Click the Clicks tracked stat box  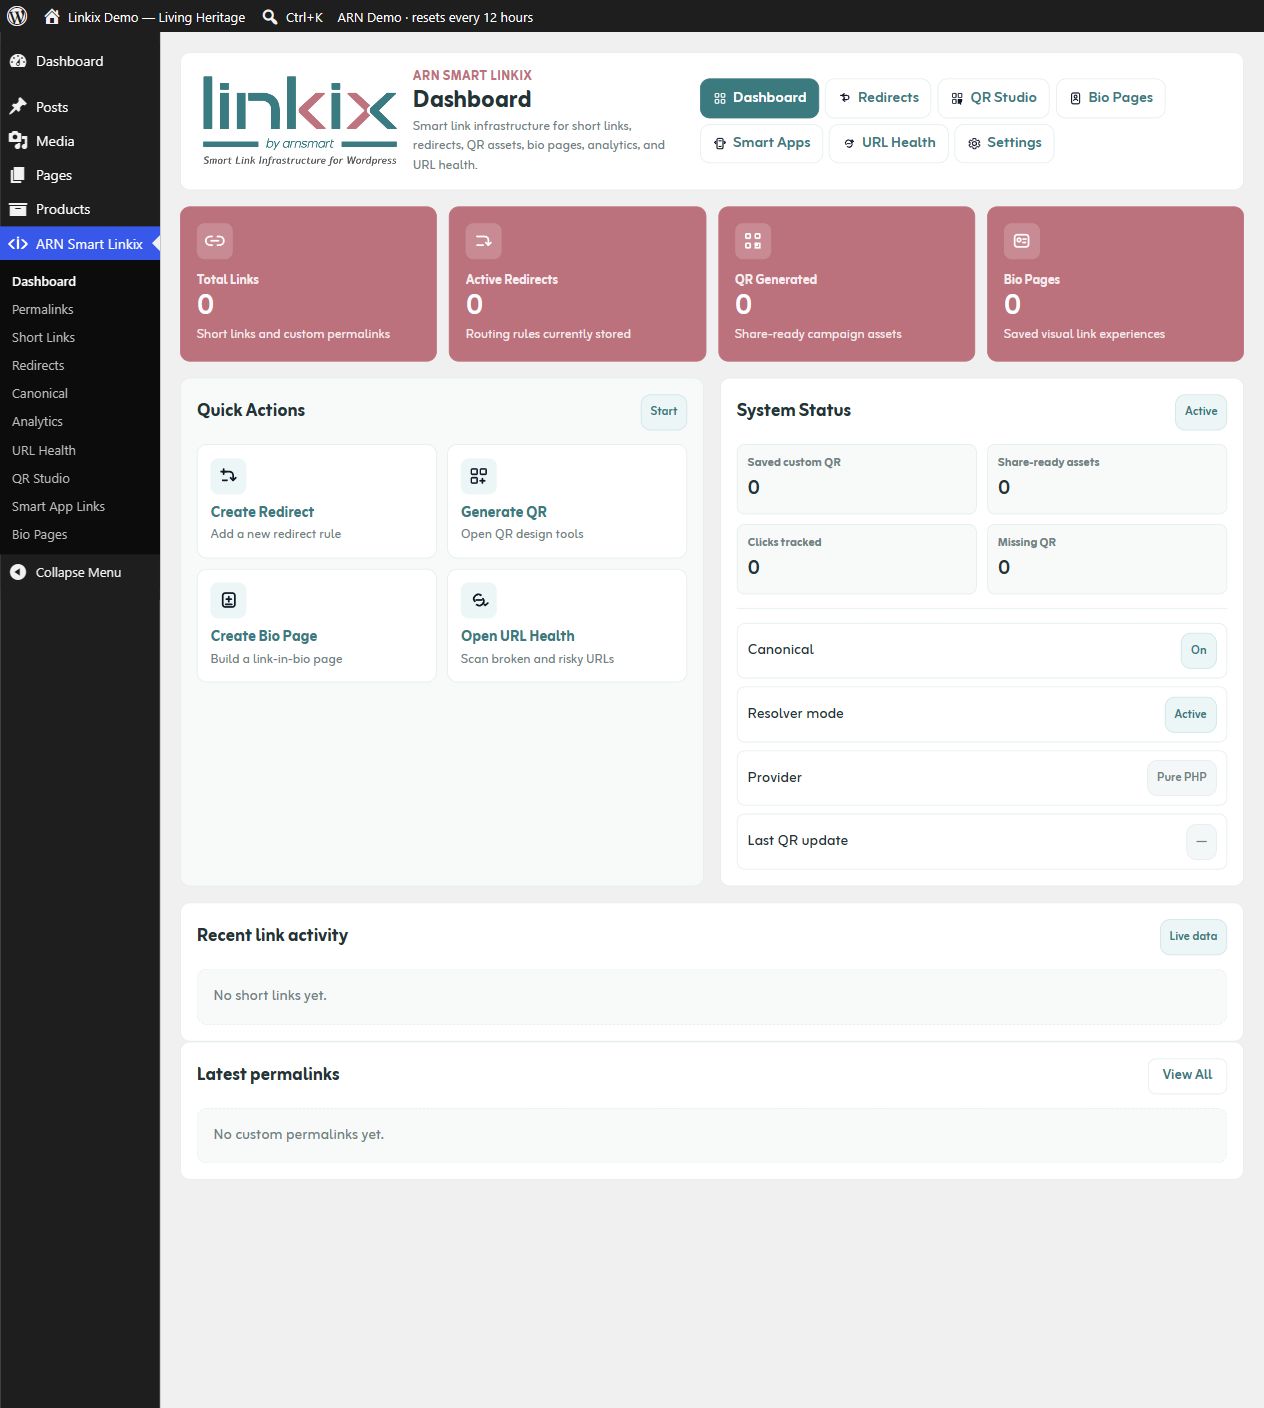(x=857, y=559)
